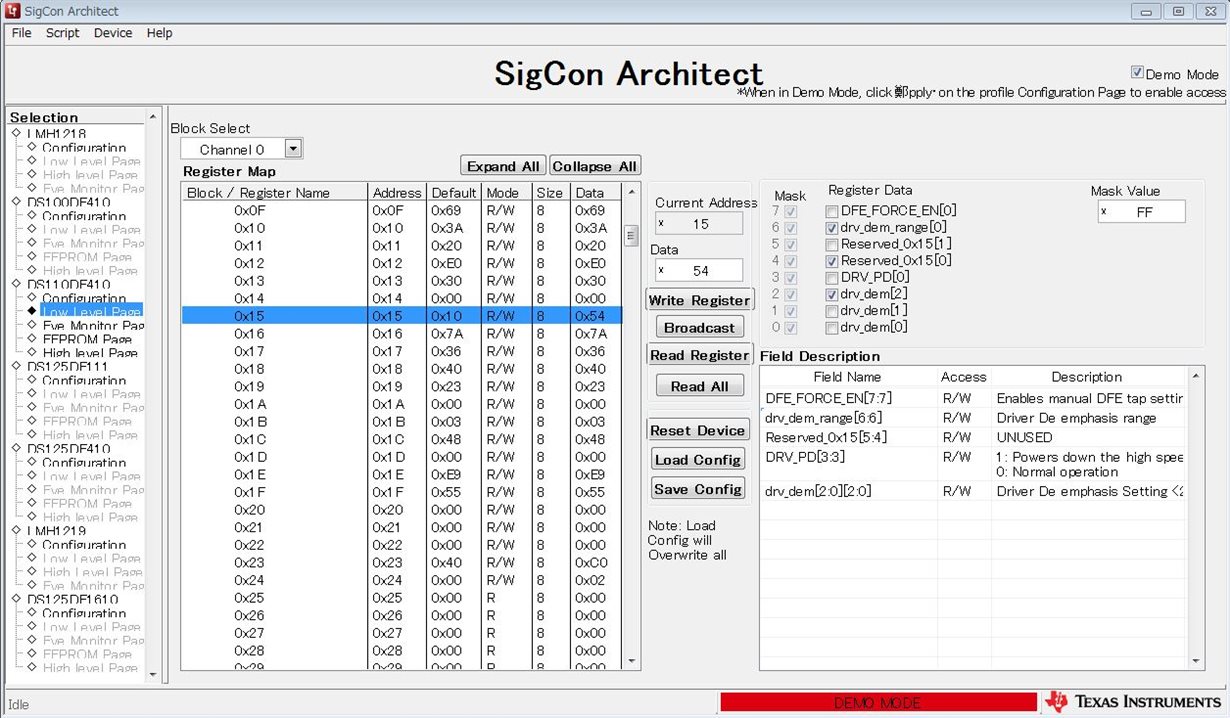
Task: Select register row 0x16 in Register Map
Action: pos(402,333)
